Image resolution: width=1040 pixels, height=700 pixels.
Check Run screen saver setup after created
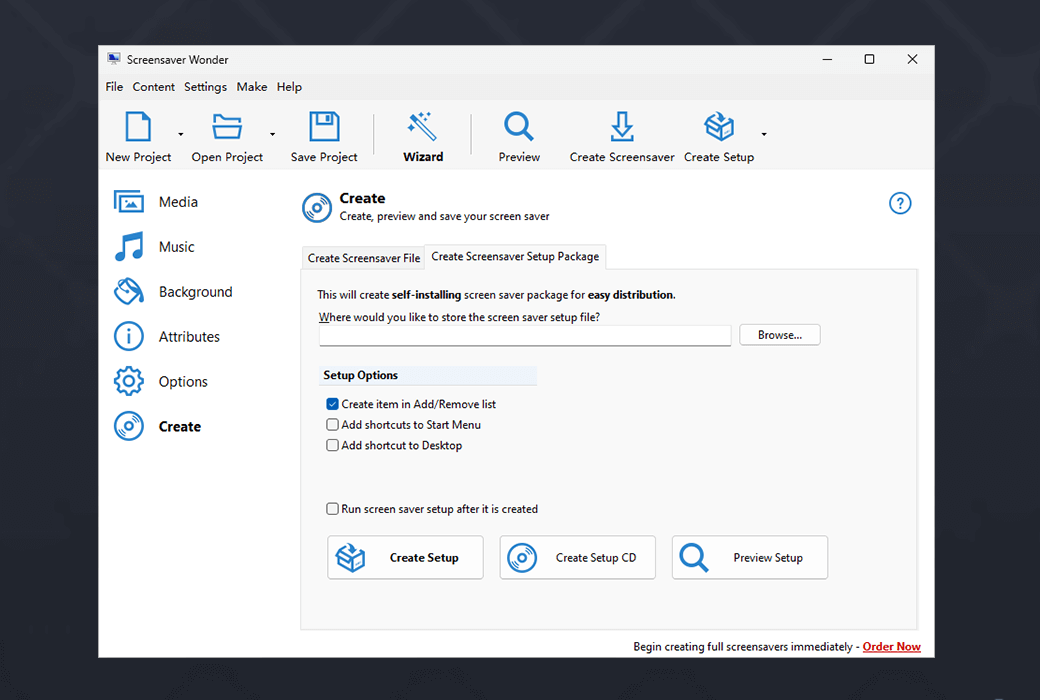pyautogui.click(x=332, y=509)
